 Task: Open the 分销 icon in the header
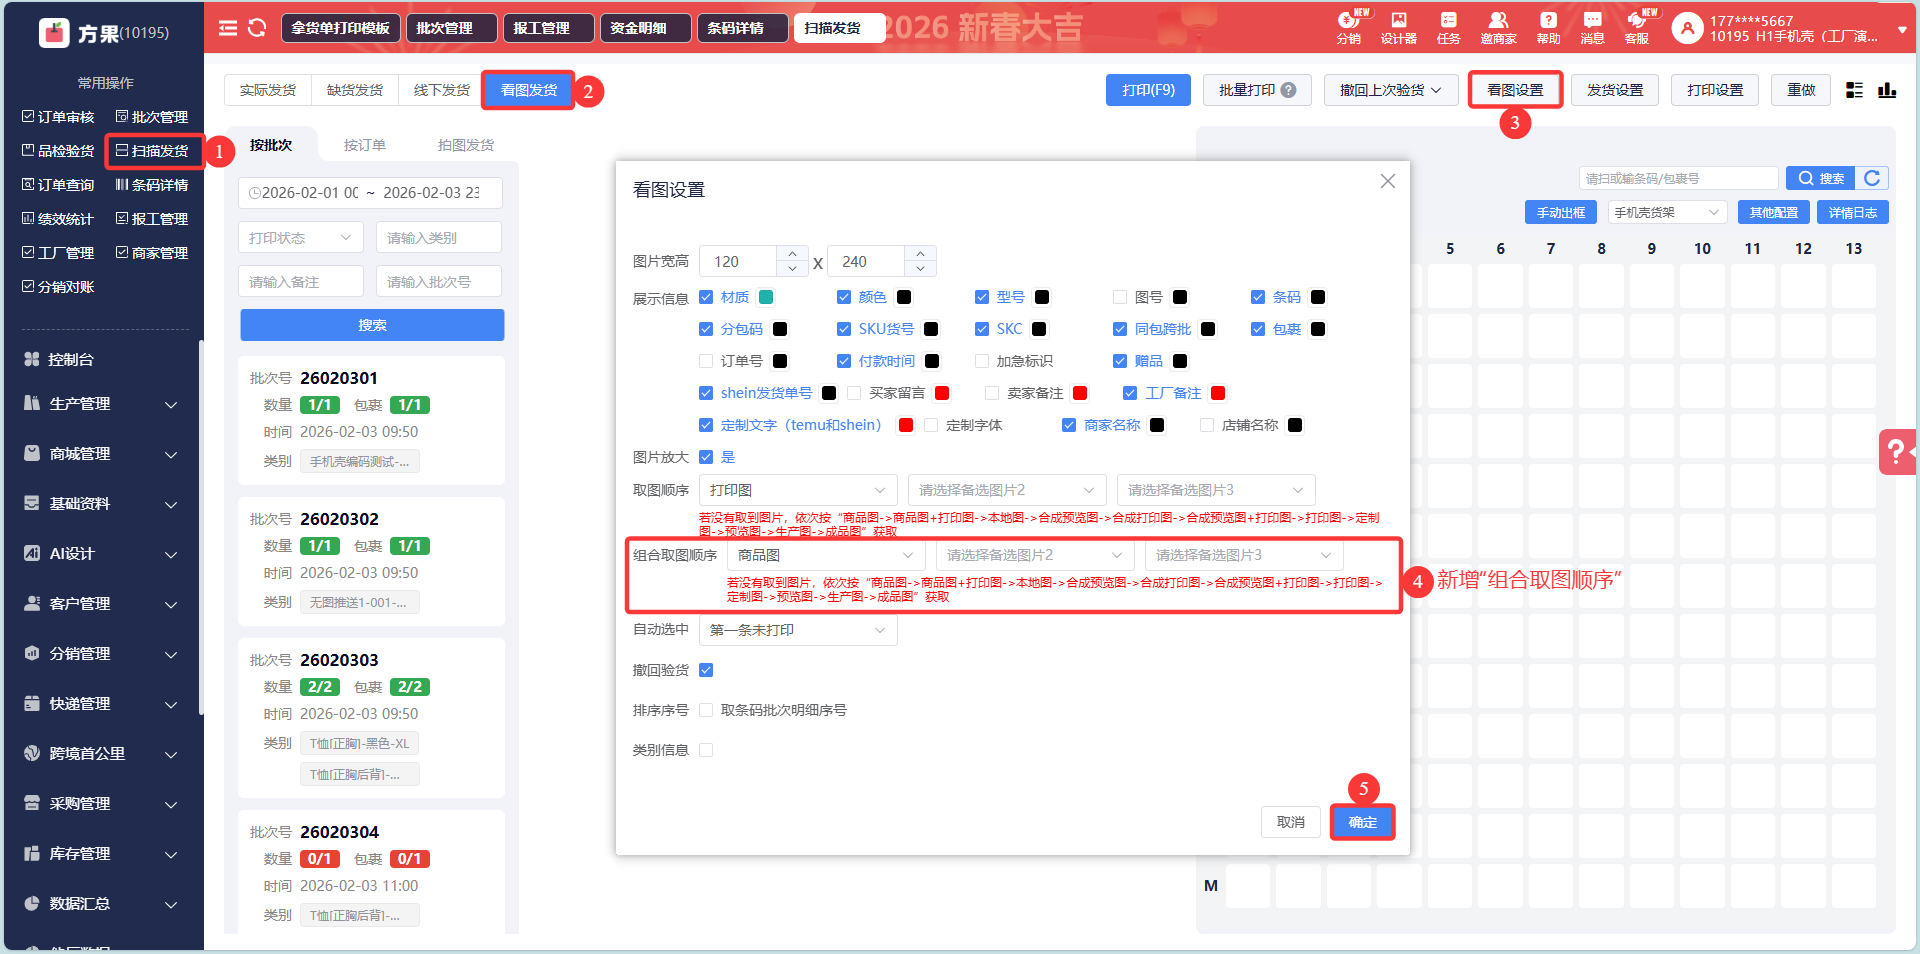tap(1349, 27)
